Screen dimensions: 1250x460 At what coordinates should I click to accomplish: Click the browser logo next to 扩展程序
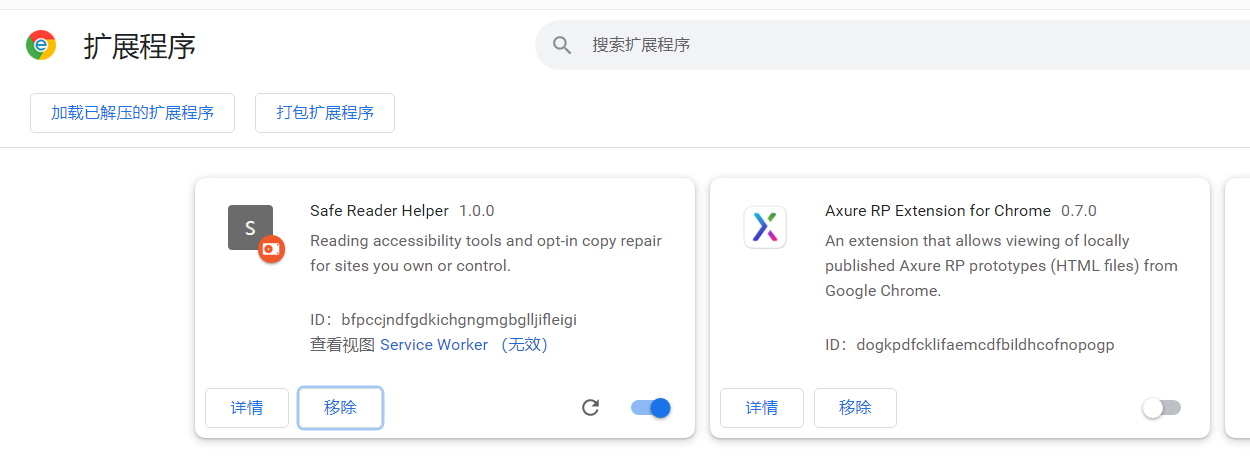(41, 45)
